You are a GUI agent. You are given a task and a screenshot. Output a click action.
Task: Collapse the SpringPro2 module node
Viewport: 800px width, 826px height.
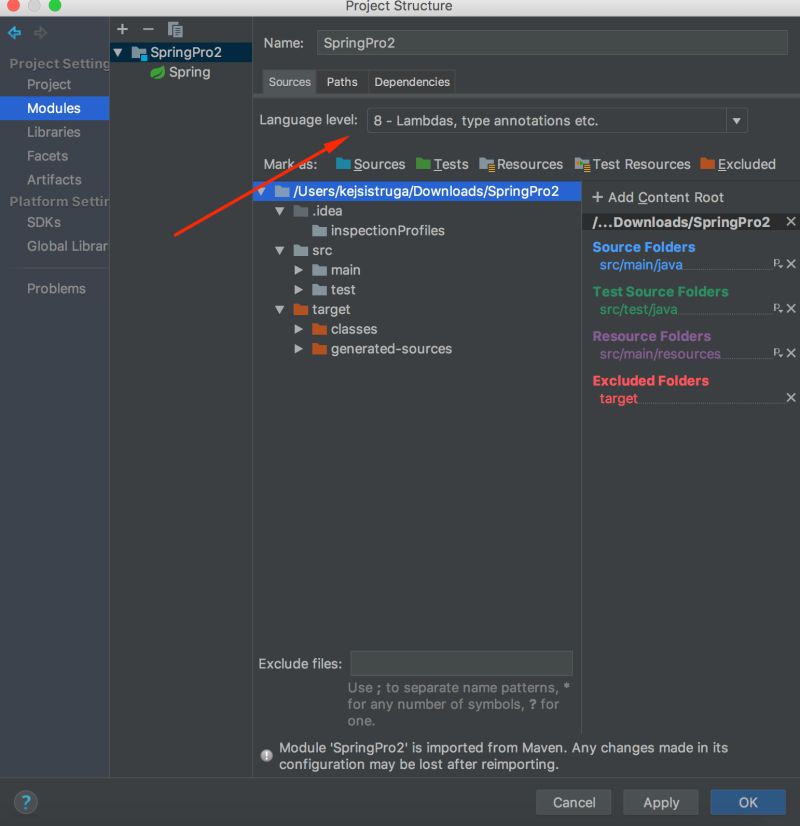(118, 52)
